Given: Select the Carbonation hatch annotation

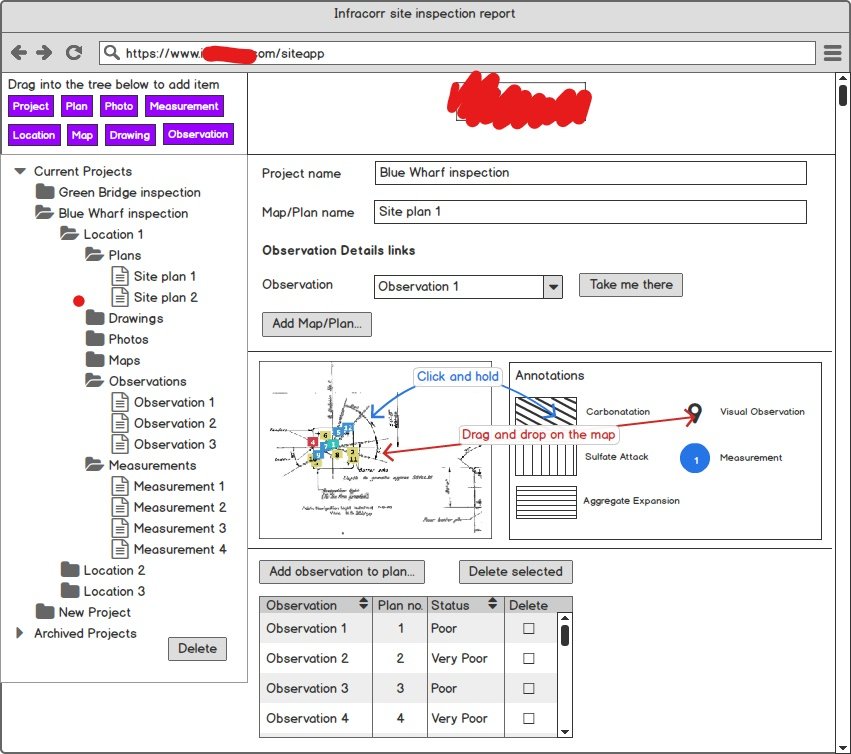Looking at the screenshot, I should [545, 411].
